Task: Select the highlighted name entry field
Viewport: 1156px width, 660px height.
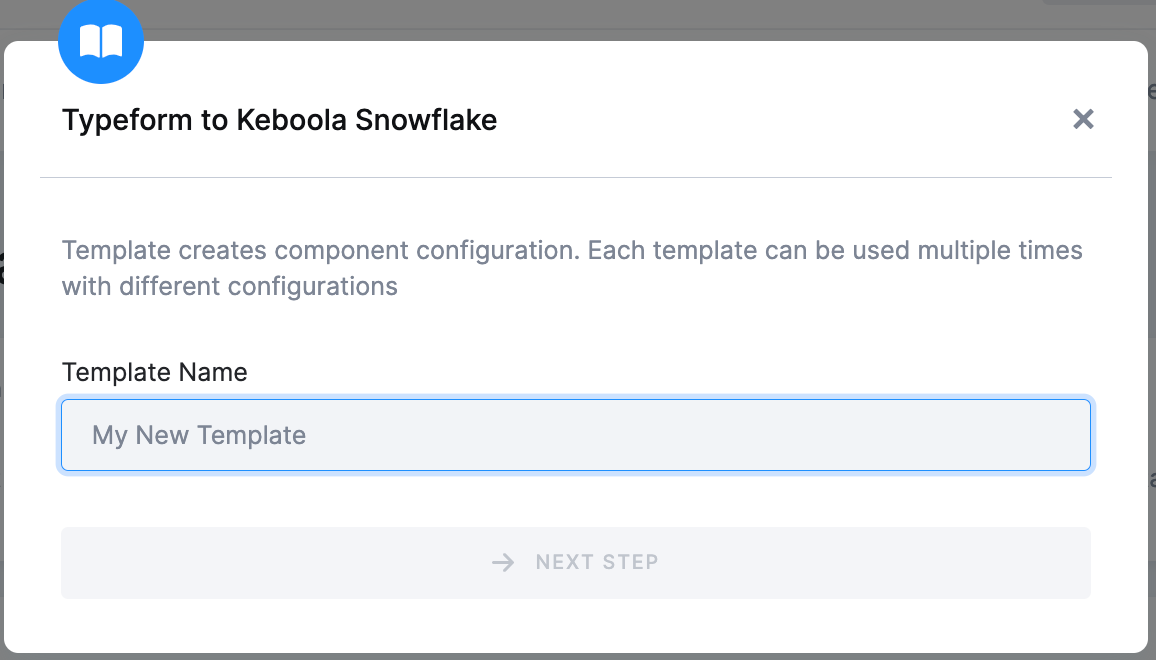Action: [576, 435]
